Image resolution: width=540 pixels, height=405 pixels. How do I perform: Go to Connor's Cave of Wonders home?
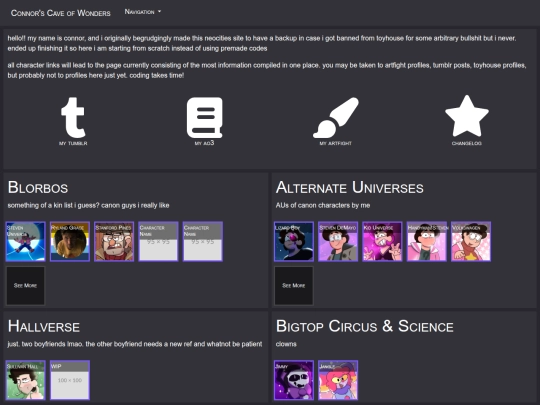(x=61, y=13)
